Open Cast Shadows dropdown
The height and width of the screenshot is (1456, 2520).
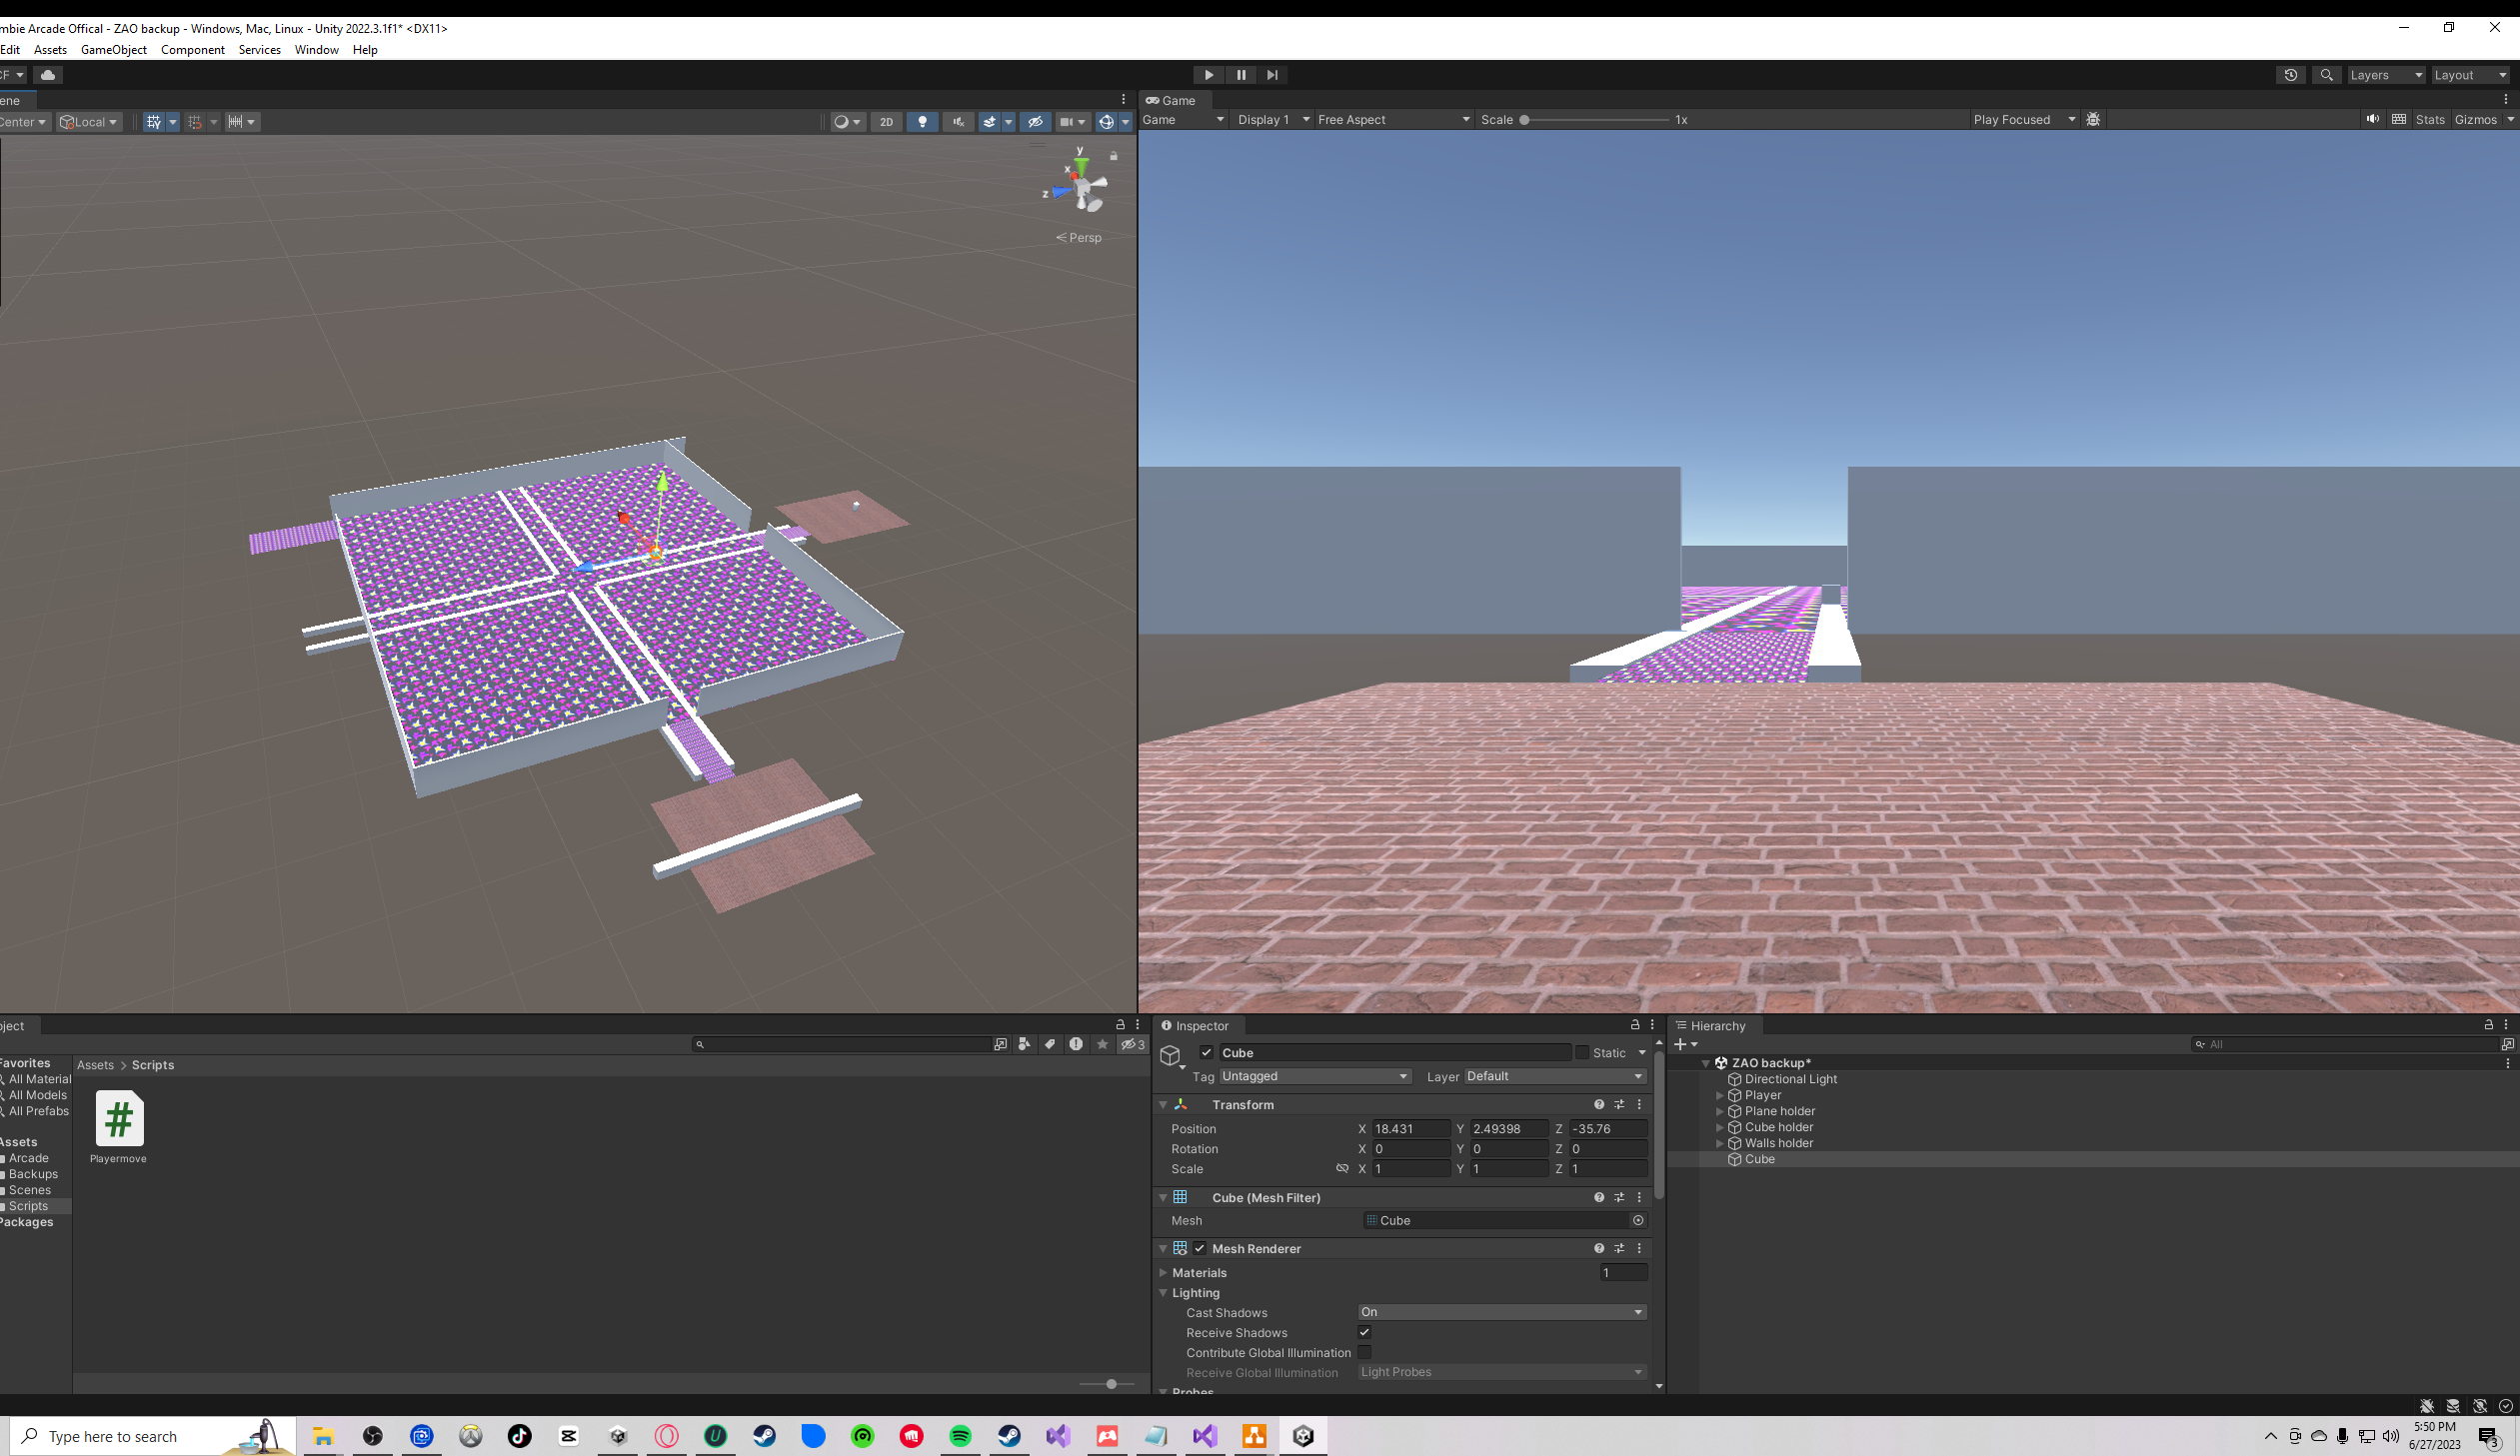click(x=1502, y=1312)
